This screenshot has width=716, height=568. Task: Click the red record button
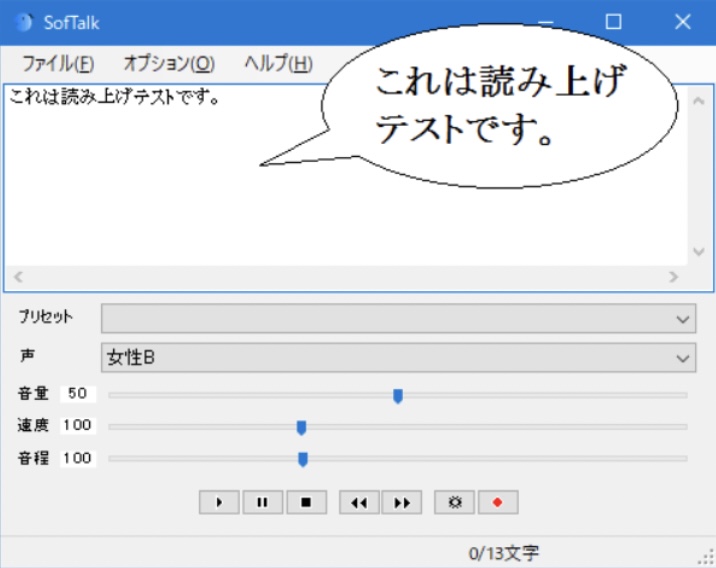[498, 502]
